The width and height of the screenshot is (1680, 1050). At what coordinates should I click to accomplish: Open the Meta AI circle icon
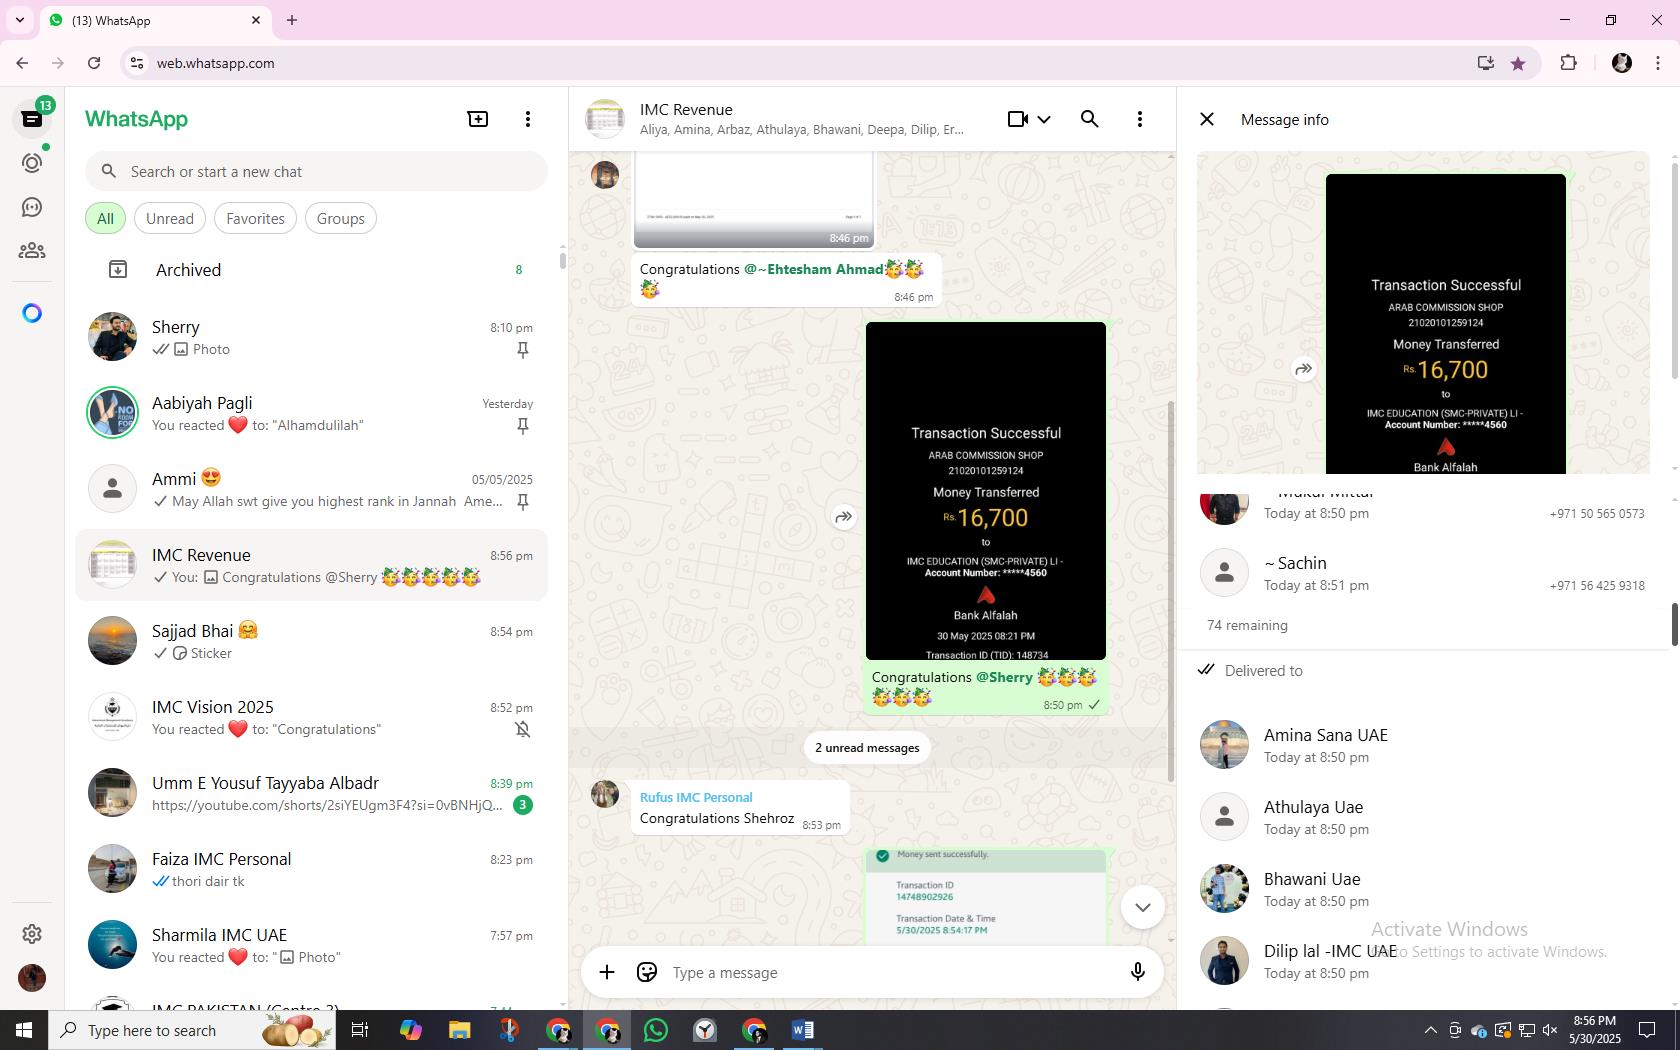click(32, 313)
